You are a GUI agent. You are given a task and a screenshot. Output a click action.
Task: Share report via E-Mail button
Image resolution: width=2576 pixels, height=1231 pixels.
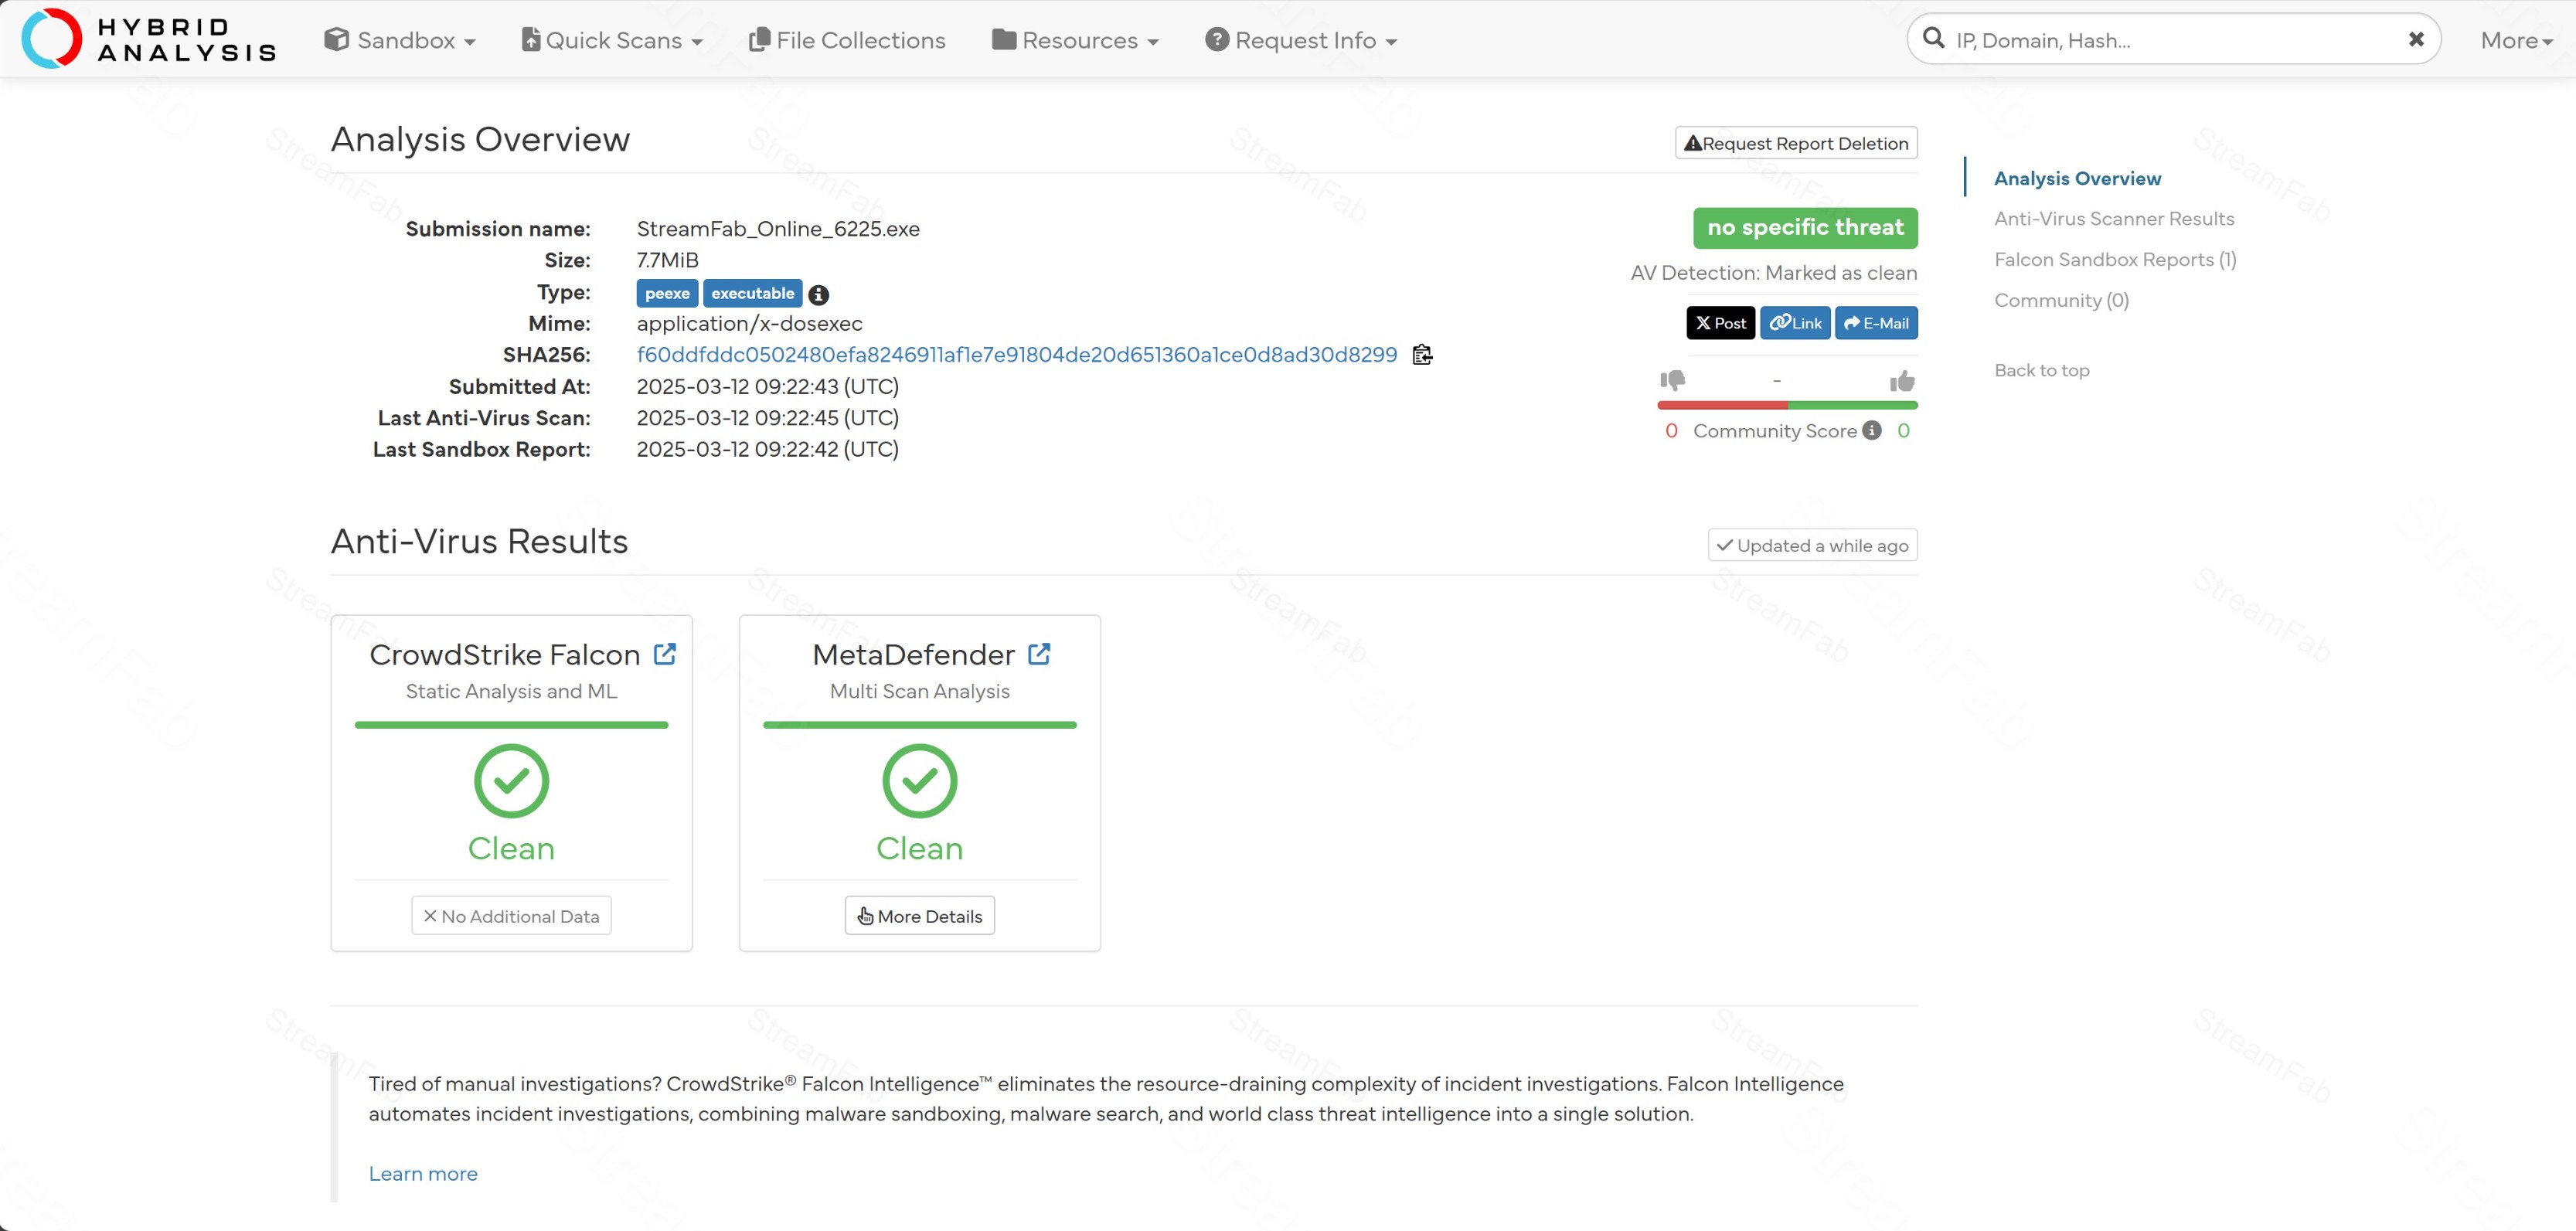click(1876, 323)
